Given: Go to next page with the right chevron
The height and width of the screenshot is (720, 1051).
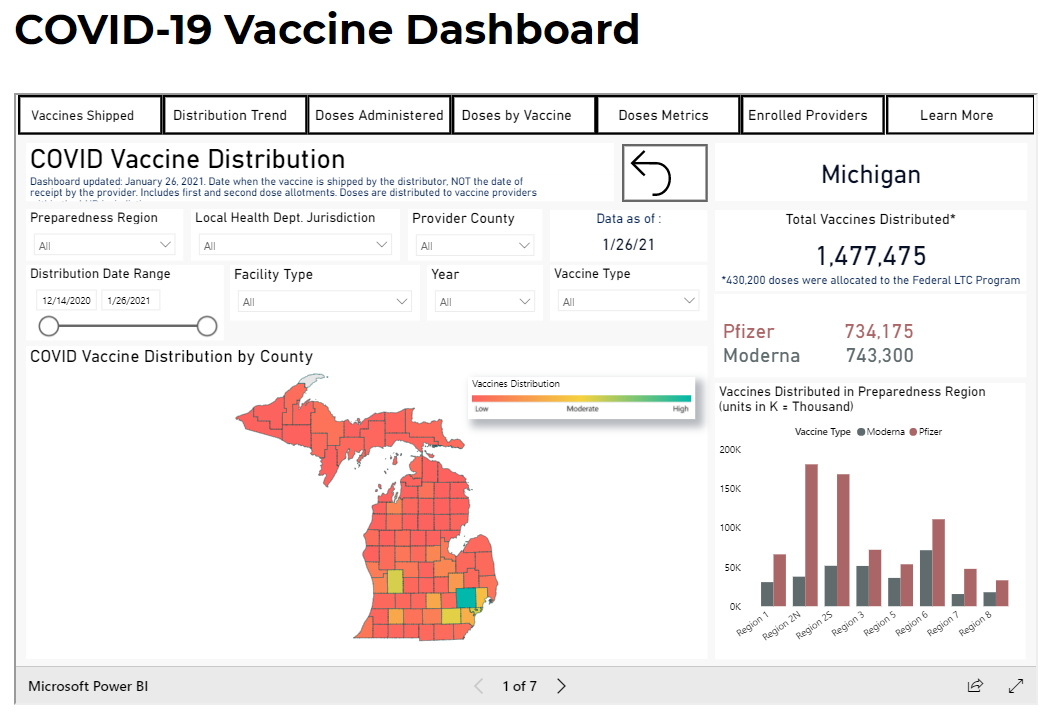Looking at the screenshot, I should [561, 686].
